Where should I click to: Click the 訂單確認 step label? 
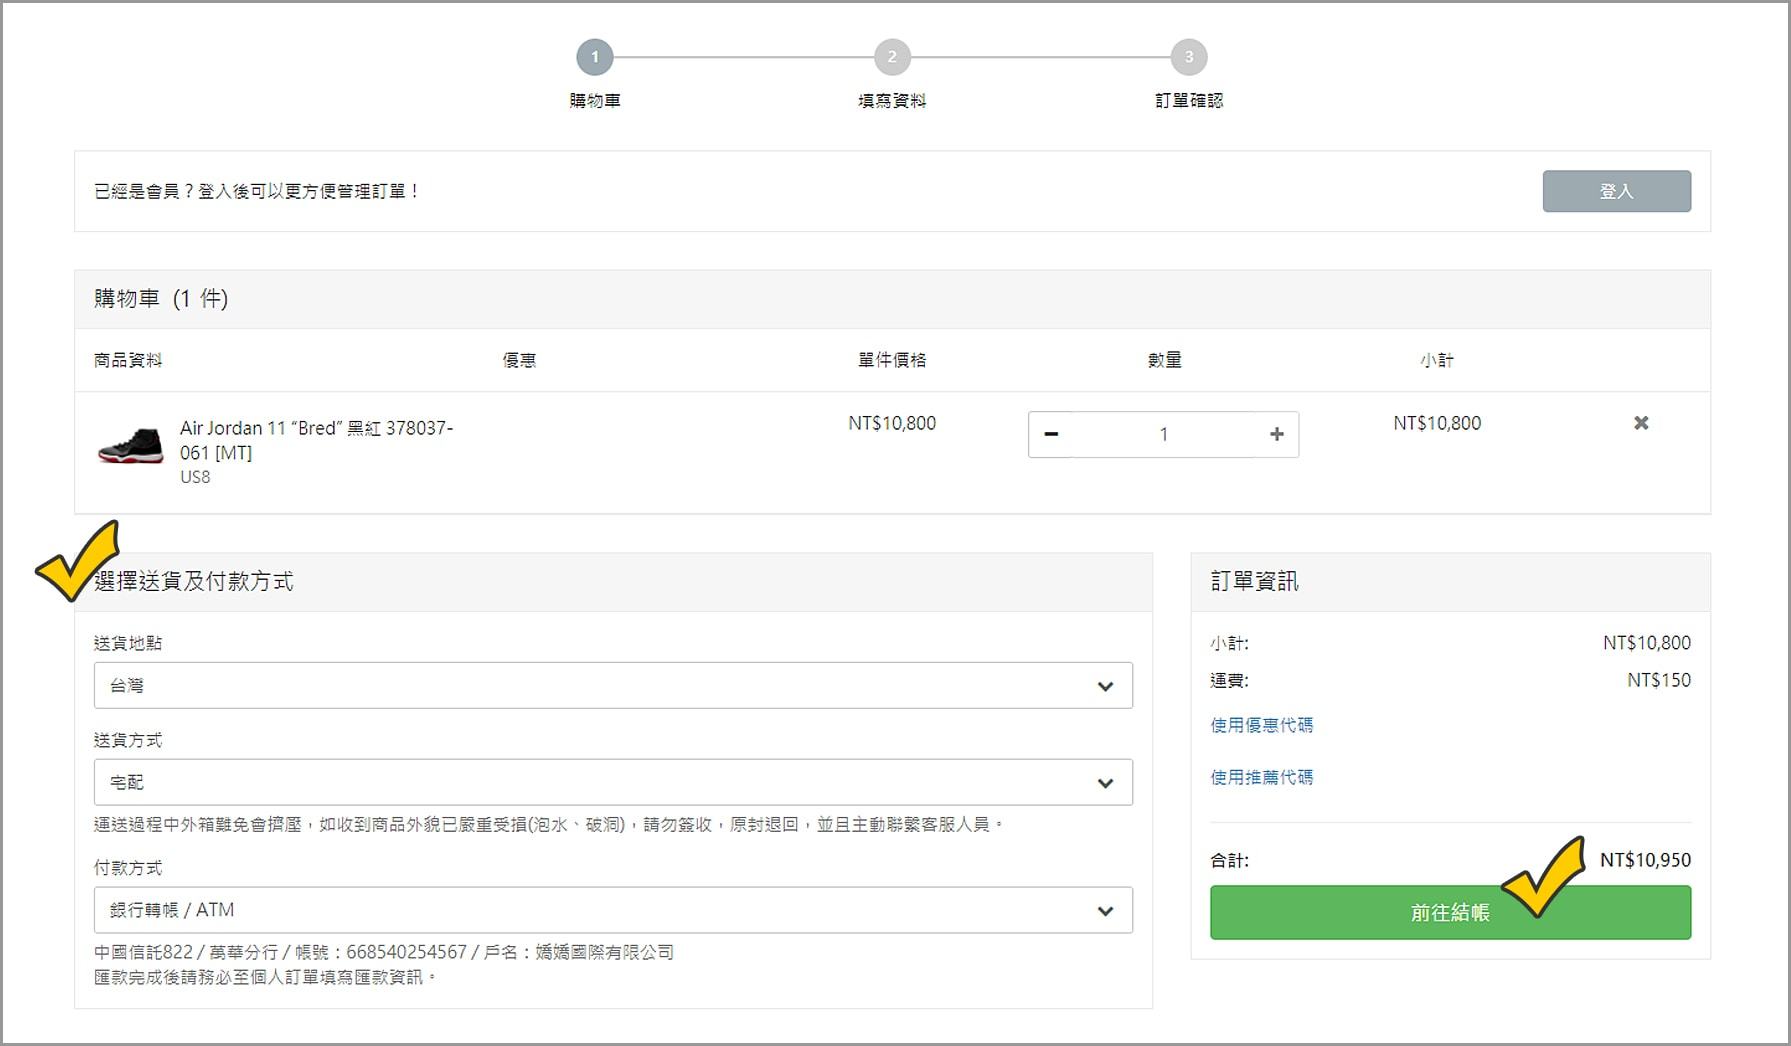pyautogui.click(x=1189, y=101)
